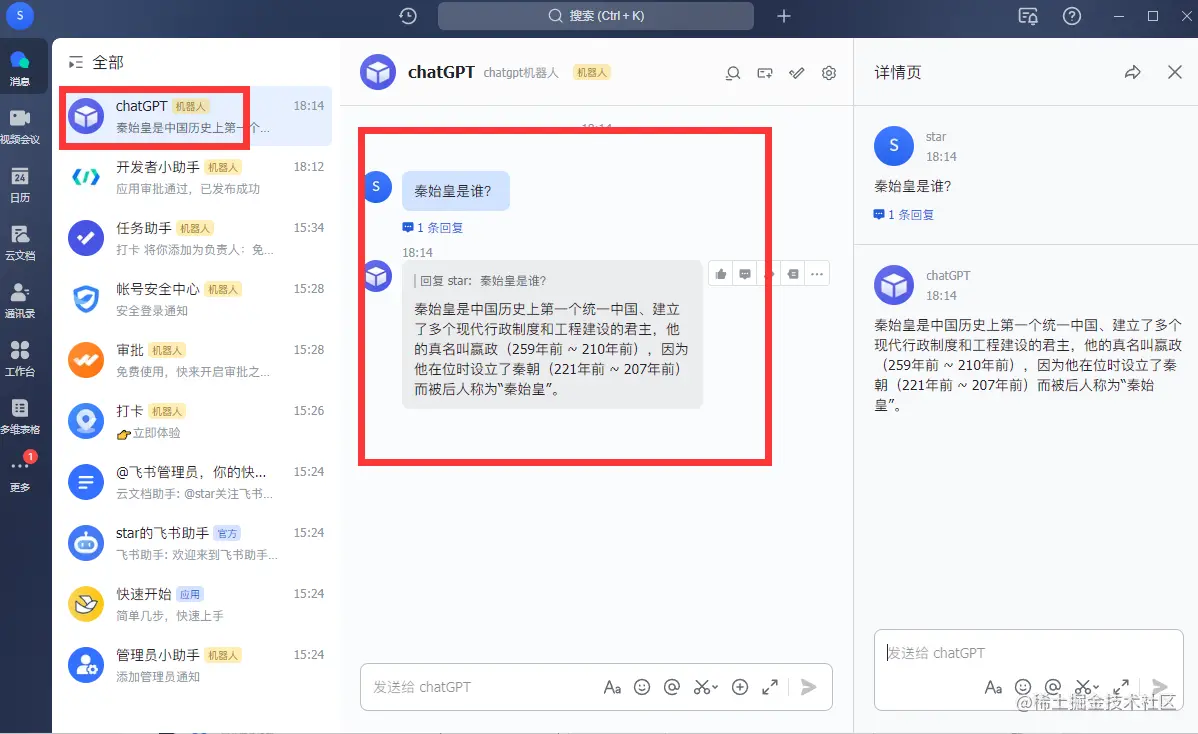Click the checkmark tasks icon in chat header

click(797, 73)
